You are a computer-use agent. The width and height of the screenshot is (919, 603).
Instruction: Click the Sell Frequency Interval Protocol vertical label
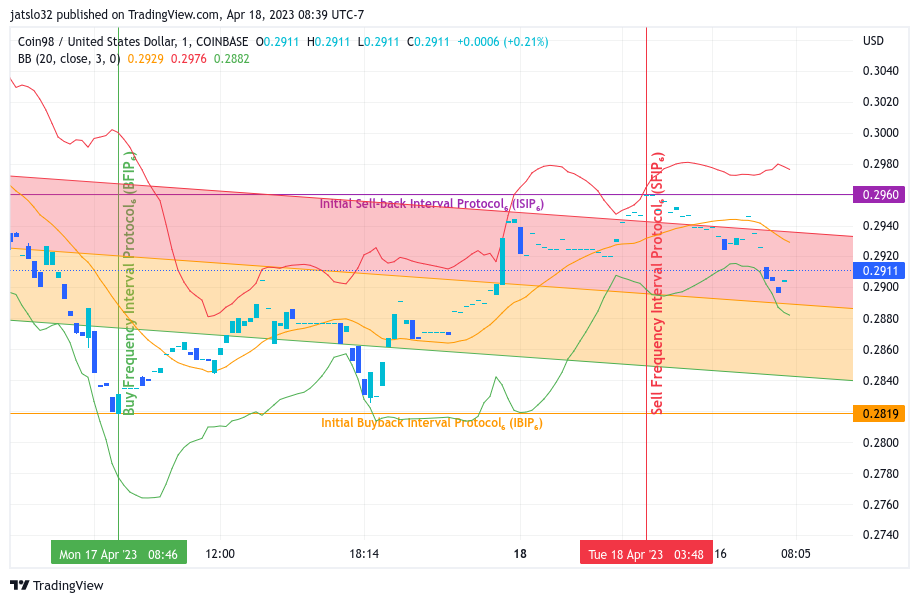pos(658,284)
